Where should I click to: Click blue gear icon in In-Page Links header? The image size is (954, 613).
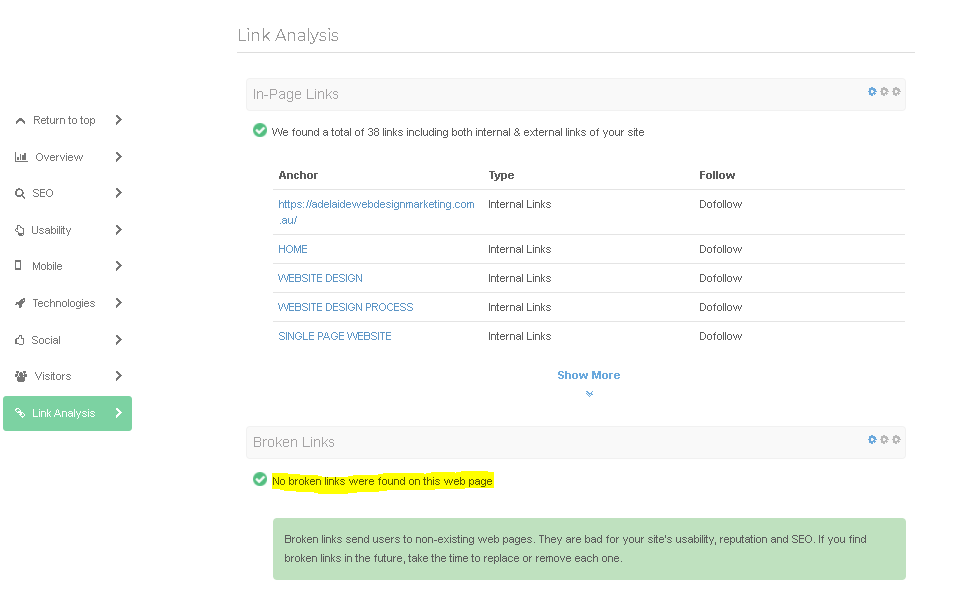pos(872,91)
